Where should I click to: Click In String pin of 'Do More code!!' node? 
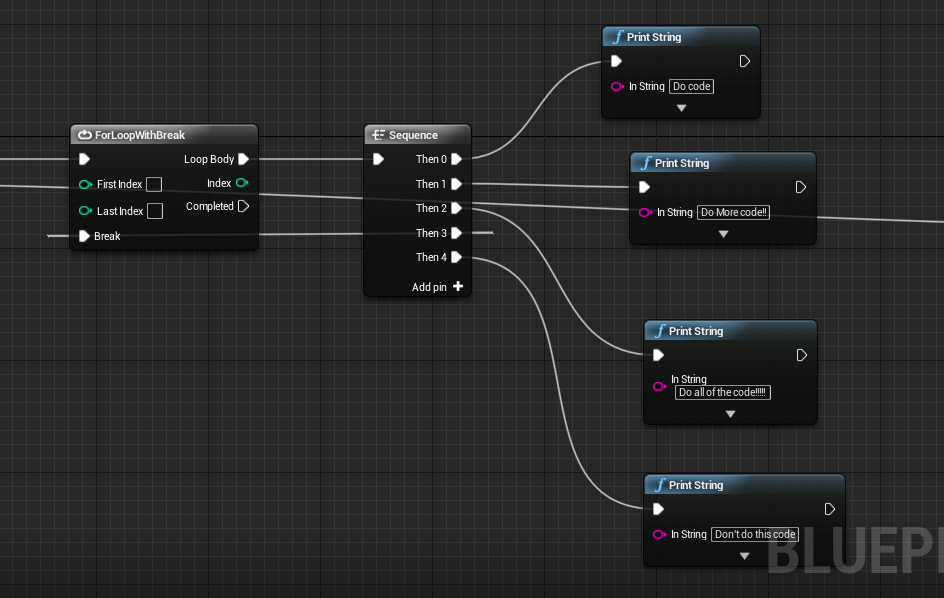tap(645, 212)
